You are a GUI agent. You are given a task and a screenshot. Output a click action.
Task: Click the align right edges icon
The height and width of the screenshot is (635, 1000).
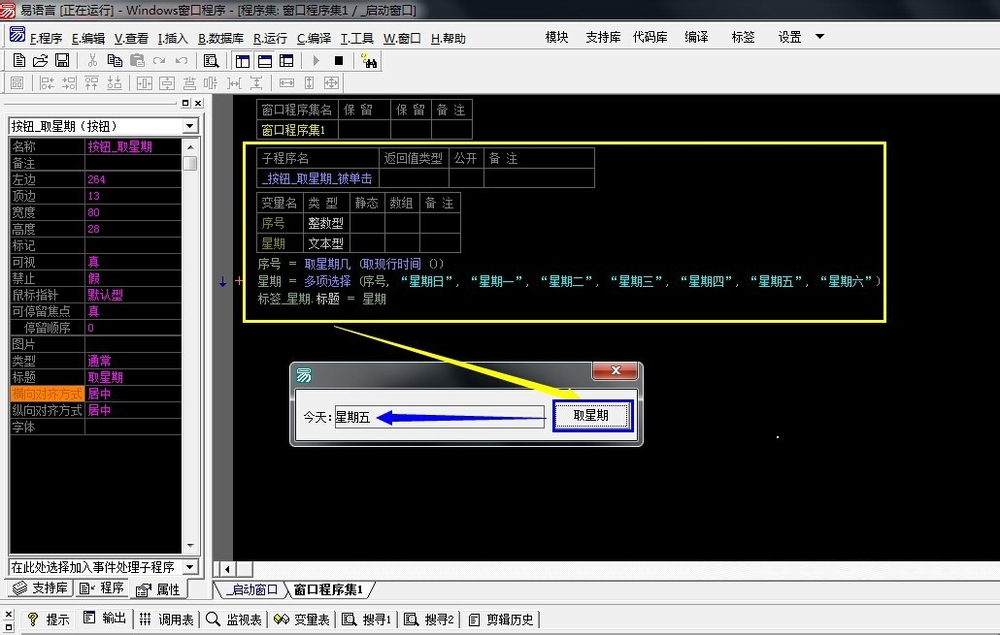click(x=70, y=83)
